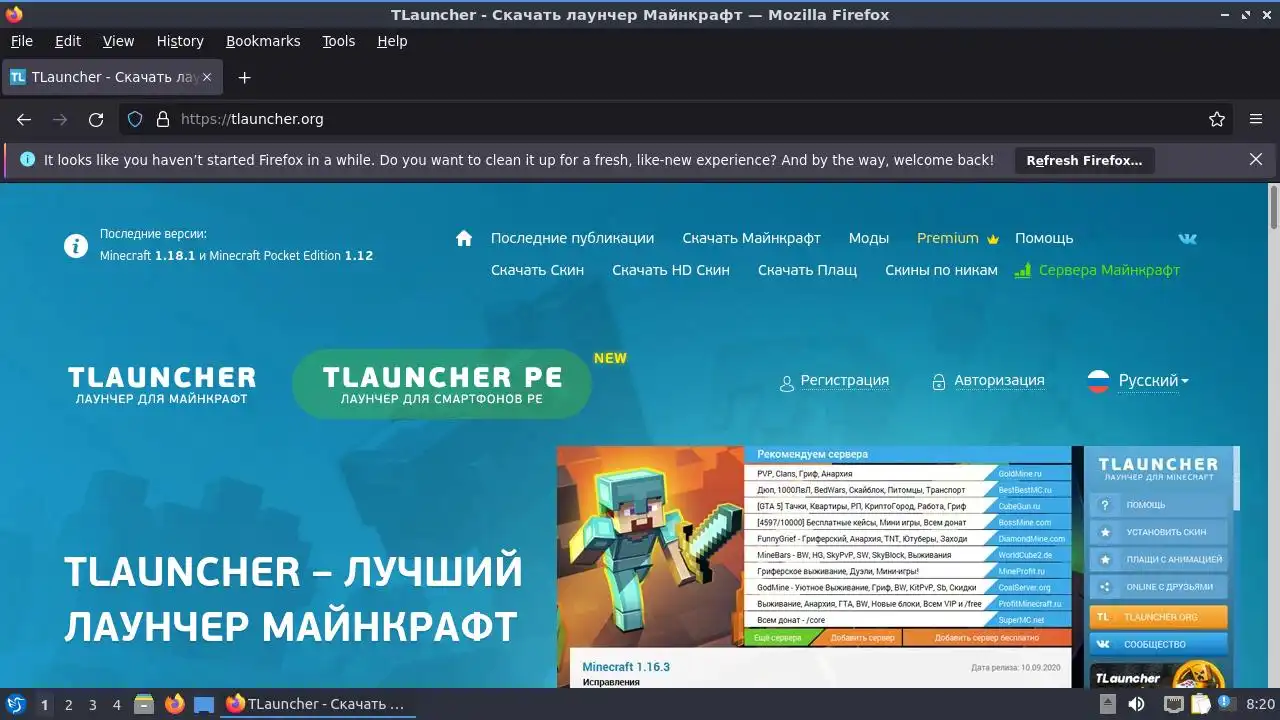Bookmark this page with the star icon

[1217, 119]
